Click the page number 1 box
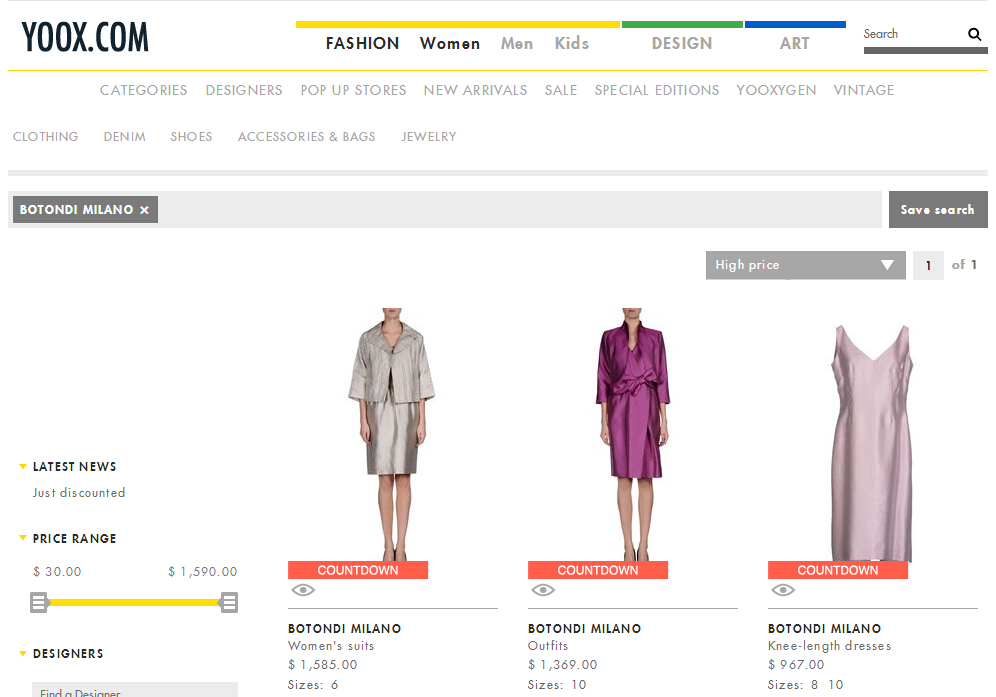This screenshot has height=697, width=996. coord(928,265)
